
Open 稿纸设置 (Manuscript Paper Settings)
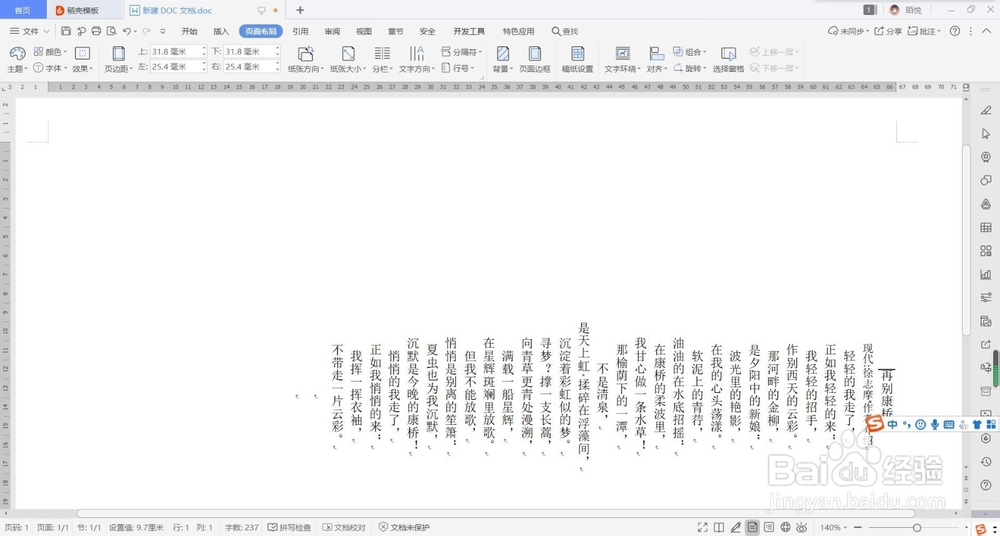point(577,54)
